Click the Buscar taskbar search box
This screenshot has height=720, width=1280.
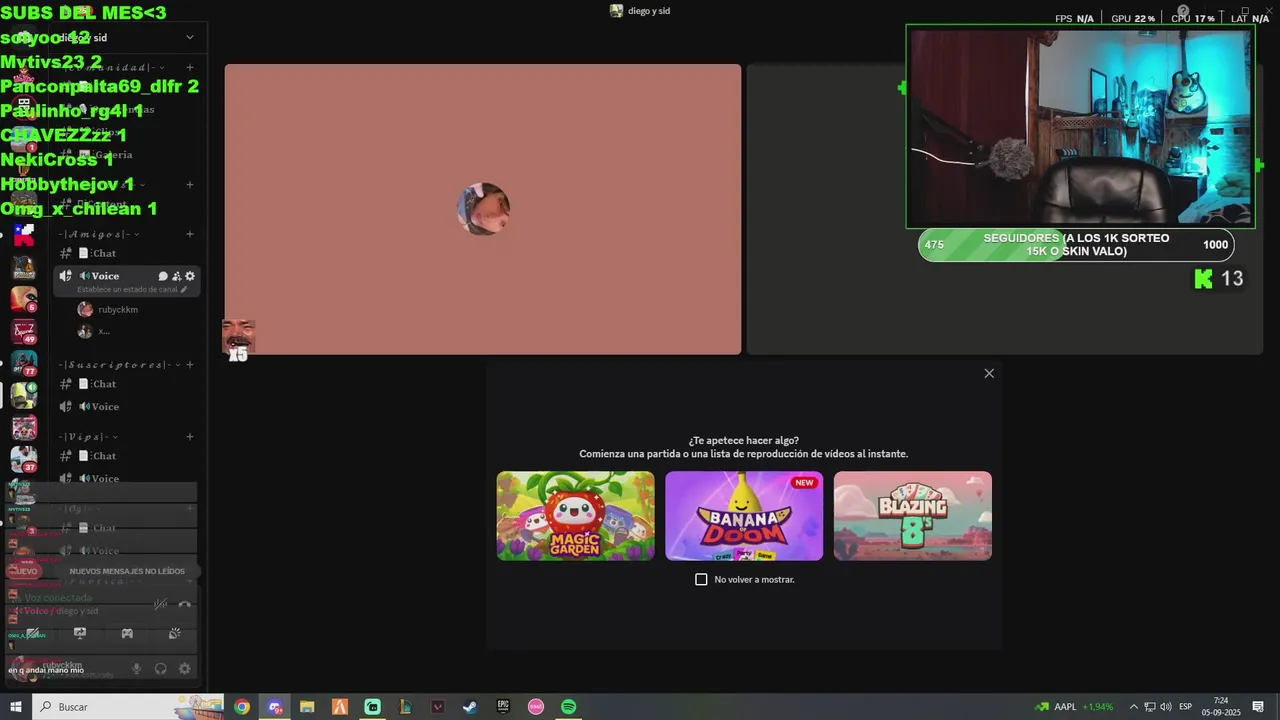point(128,707)
